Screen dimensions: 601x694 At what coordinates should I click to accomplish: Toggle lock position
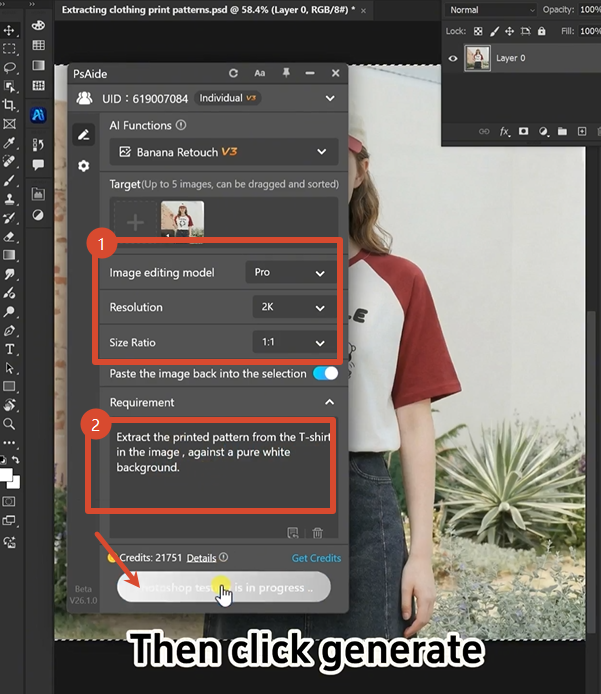coord(509,31)
